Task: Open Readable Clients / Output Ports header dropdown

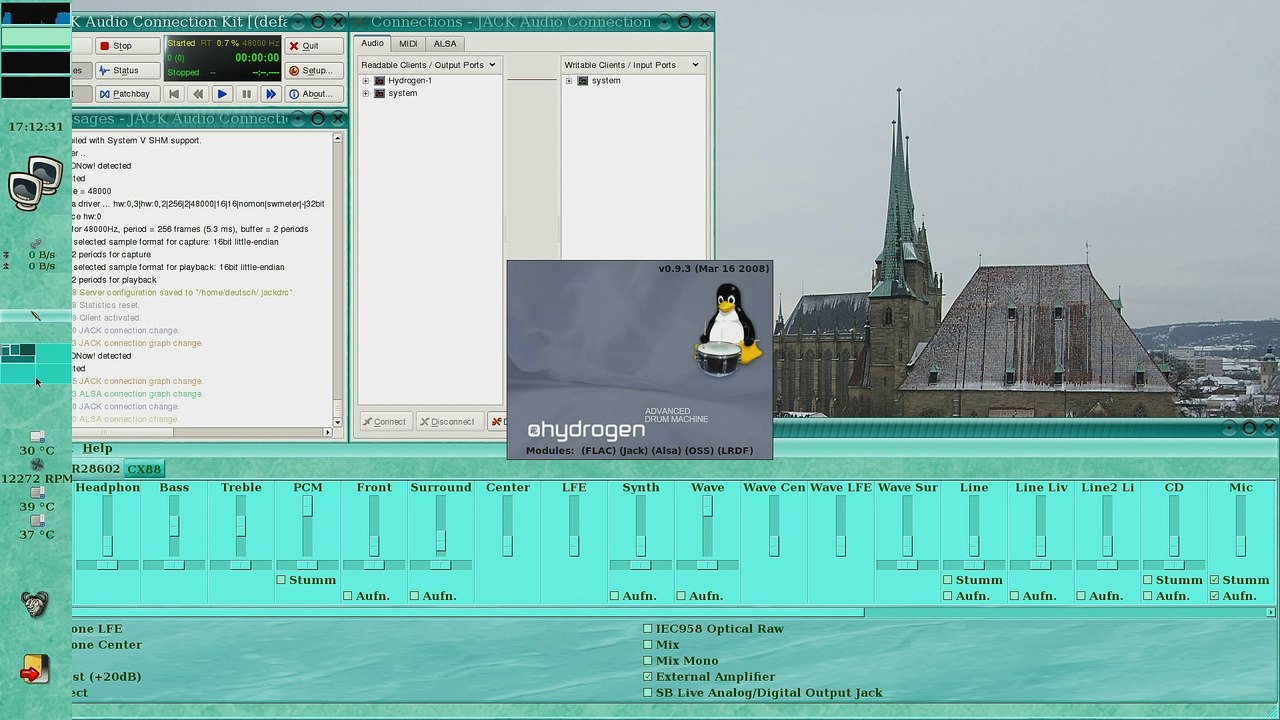Action: pos(429,65)
